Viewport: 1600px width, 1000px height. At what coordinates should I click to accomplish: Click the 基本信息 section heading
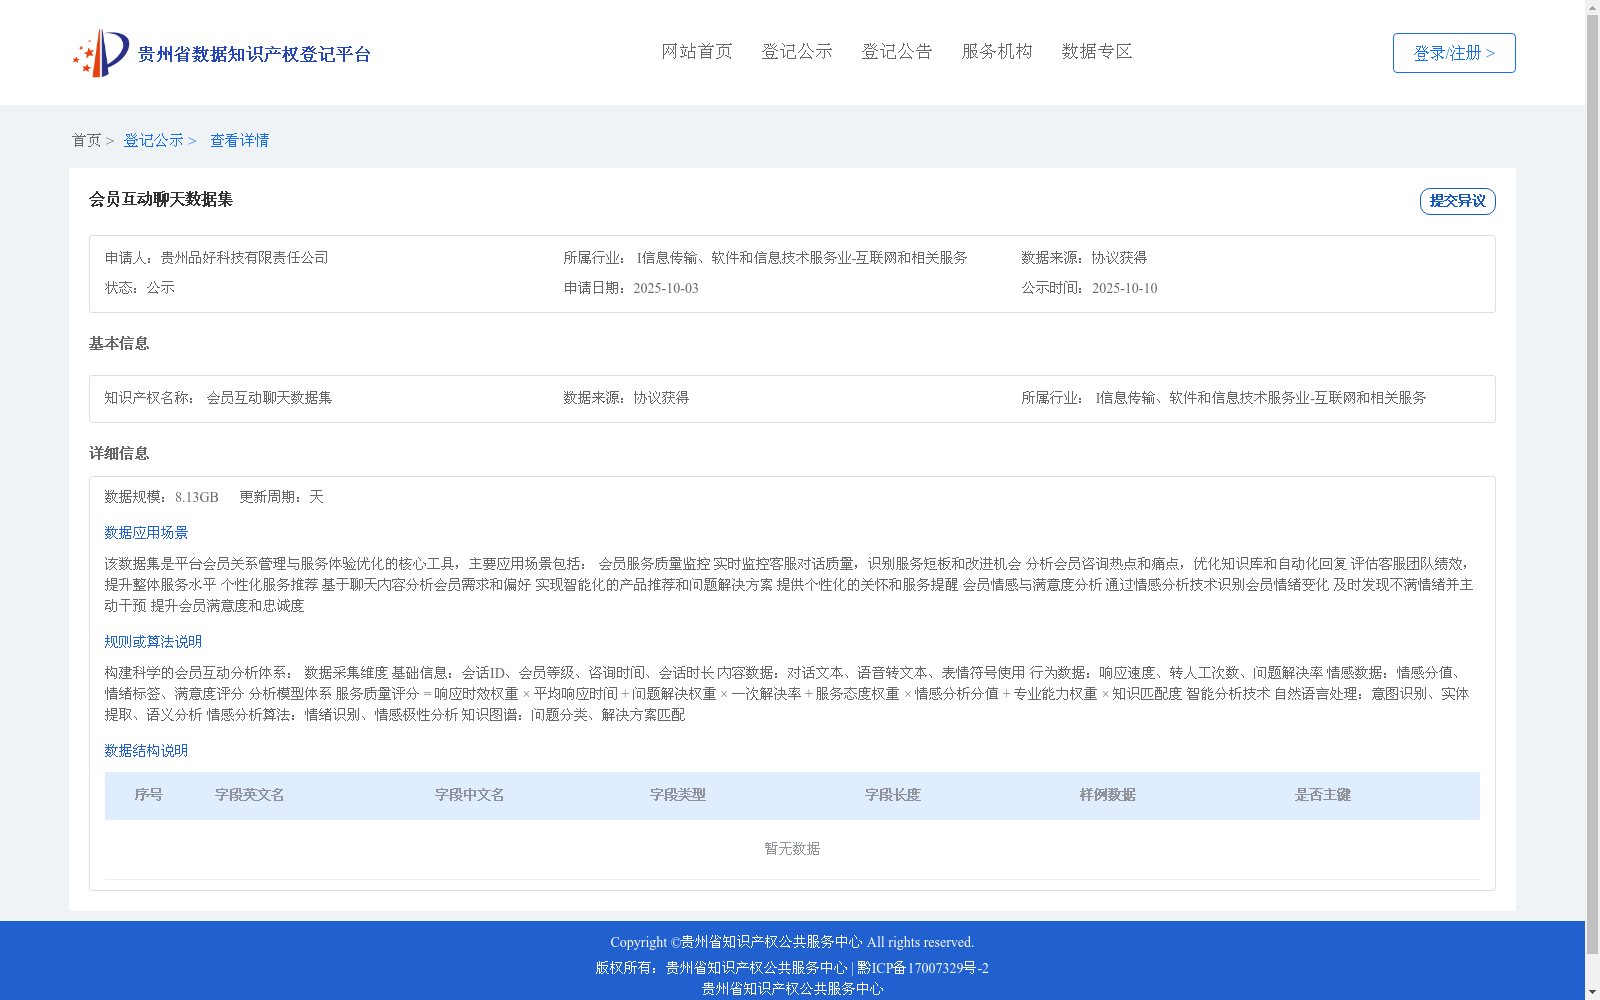point(119,344)
